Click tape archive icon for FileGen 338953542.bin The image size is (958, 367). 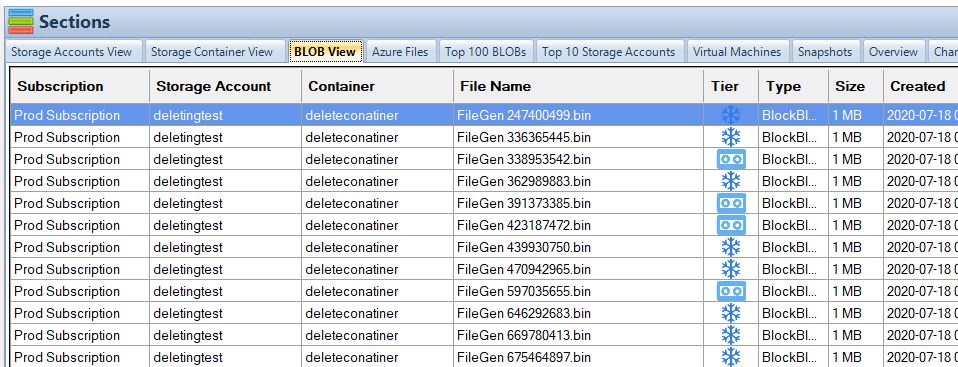(x=731, y=159)
